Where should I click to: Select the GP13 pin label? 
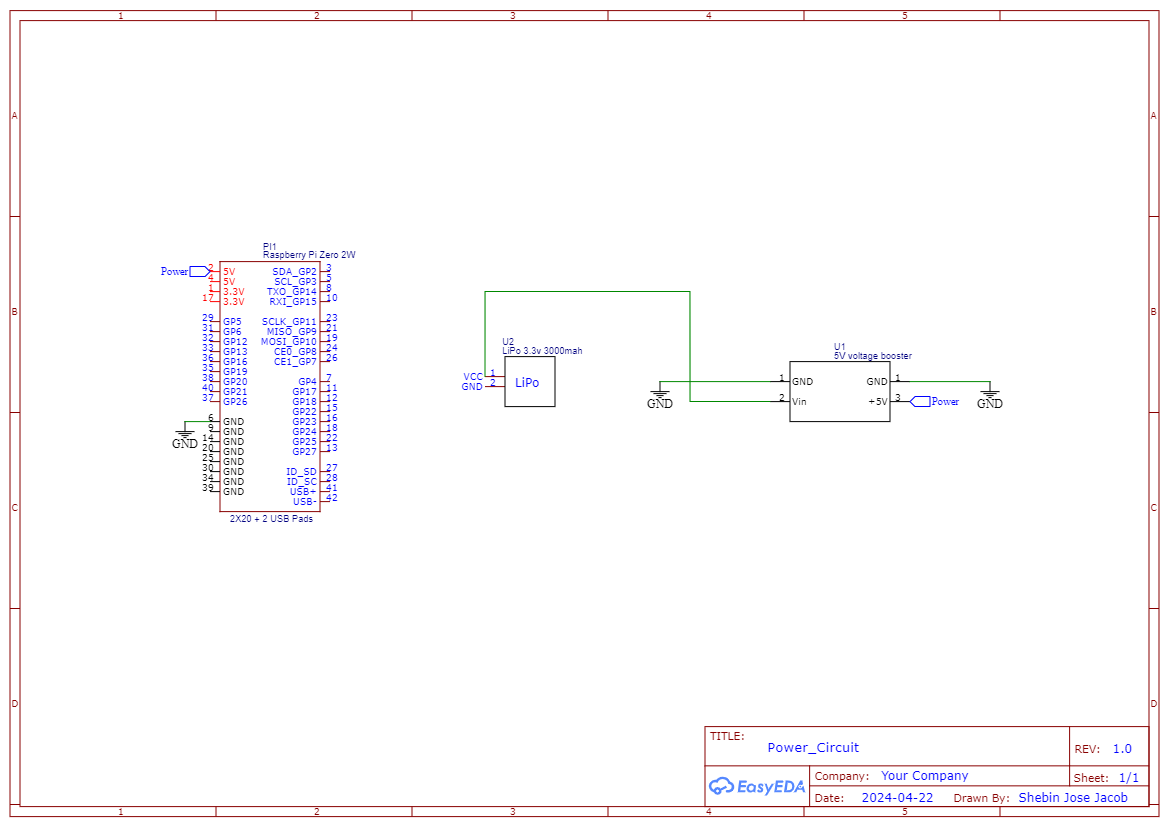[235, 351]
